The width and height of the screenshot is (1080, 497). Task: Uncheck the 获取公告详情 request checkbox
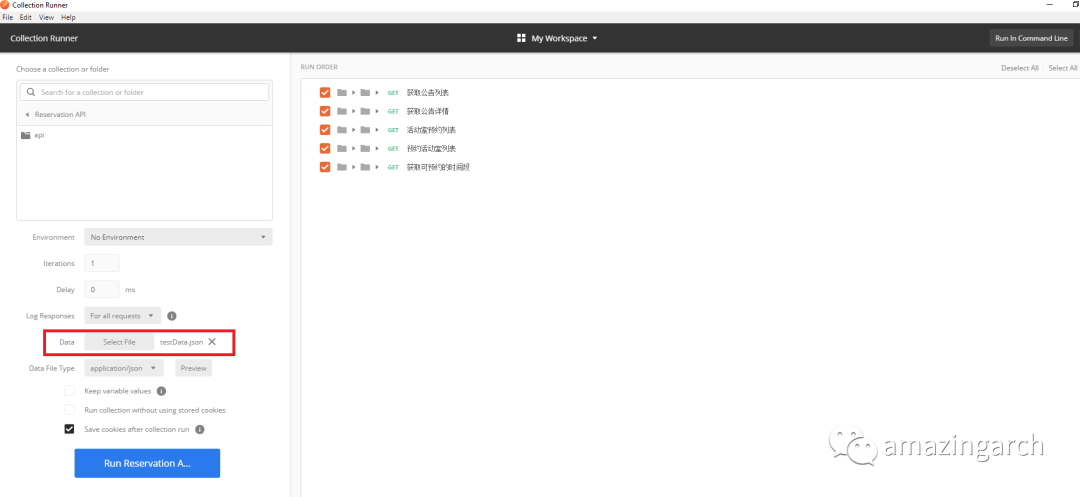pyautogui.click(x=325, y=111)
